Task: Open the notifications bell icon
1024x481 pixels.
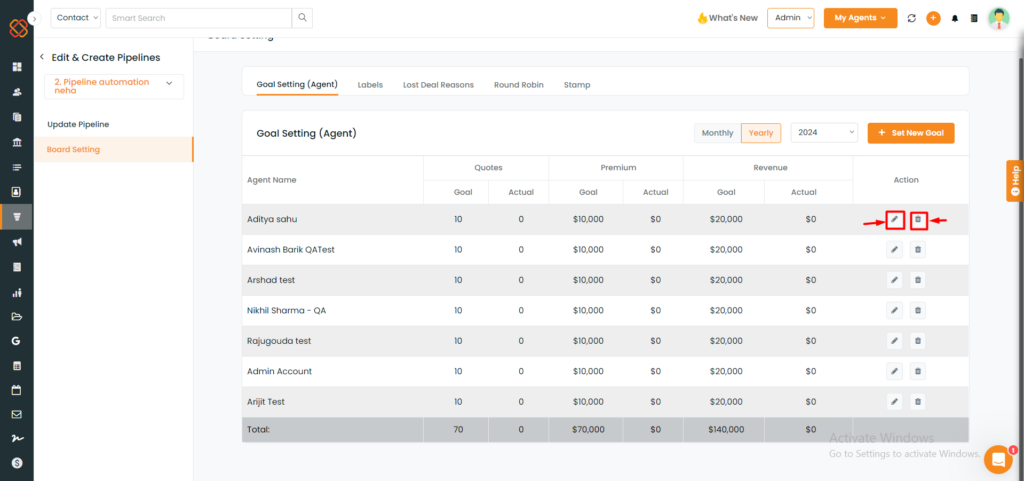Action: pos(955,18)
